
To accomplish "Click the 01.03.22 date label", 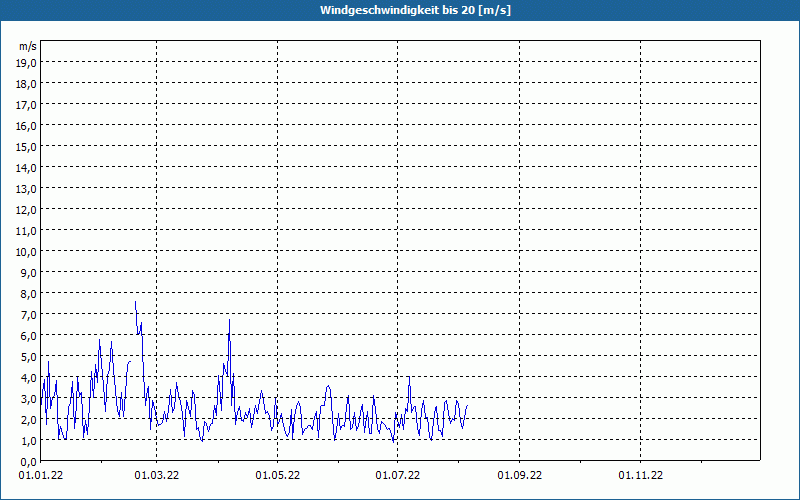I will 157,475.
